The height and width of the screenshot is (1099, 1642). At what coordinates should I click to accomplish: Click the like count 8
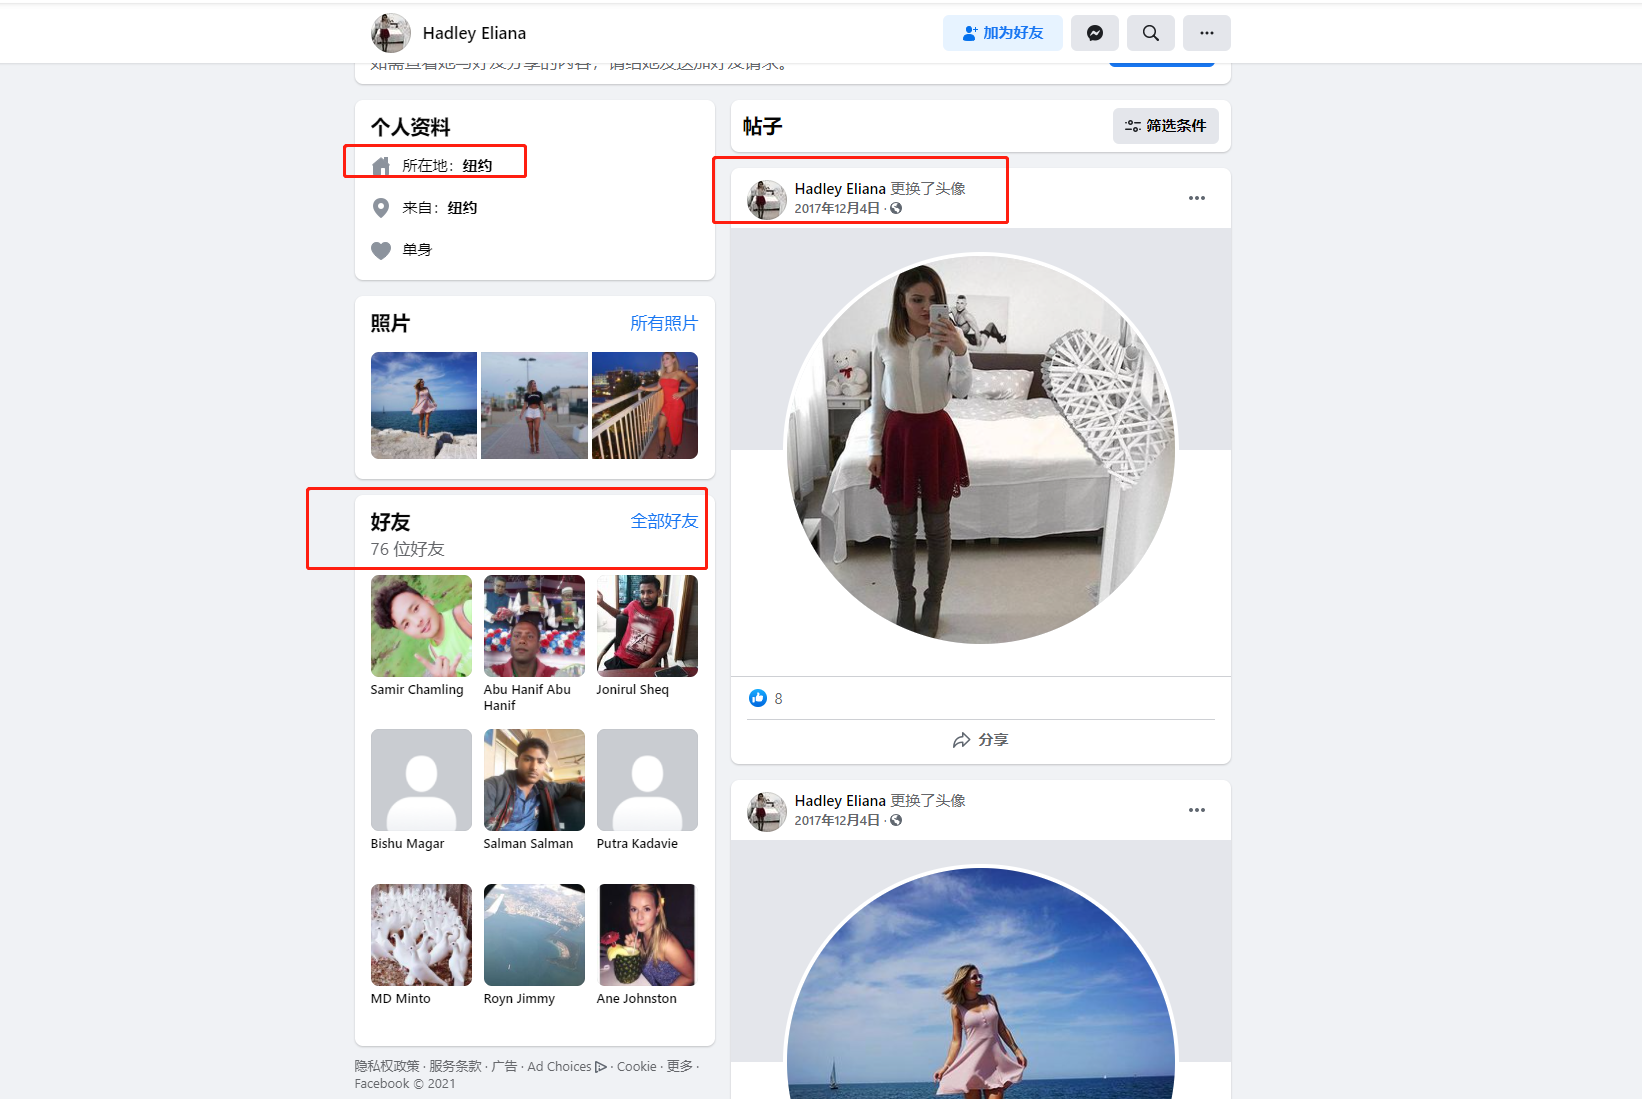[778, 699]
